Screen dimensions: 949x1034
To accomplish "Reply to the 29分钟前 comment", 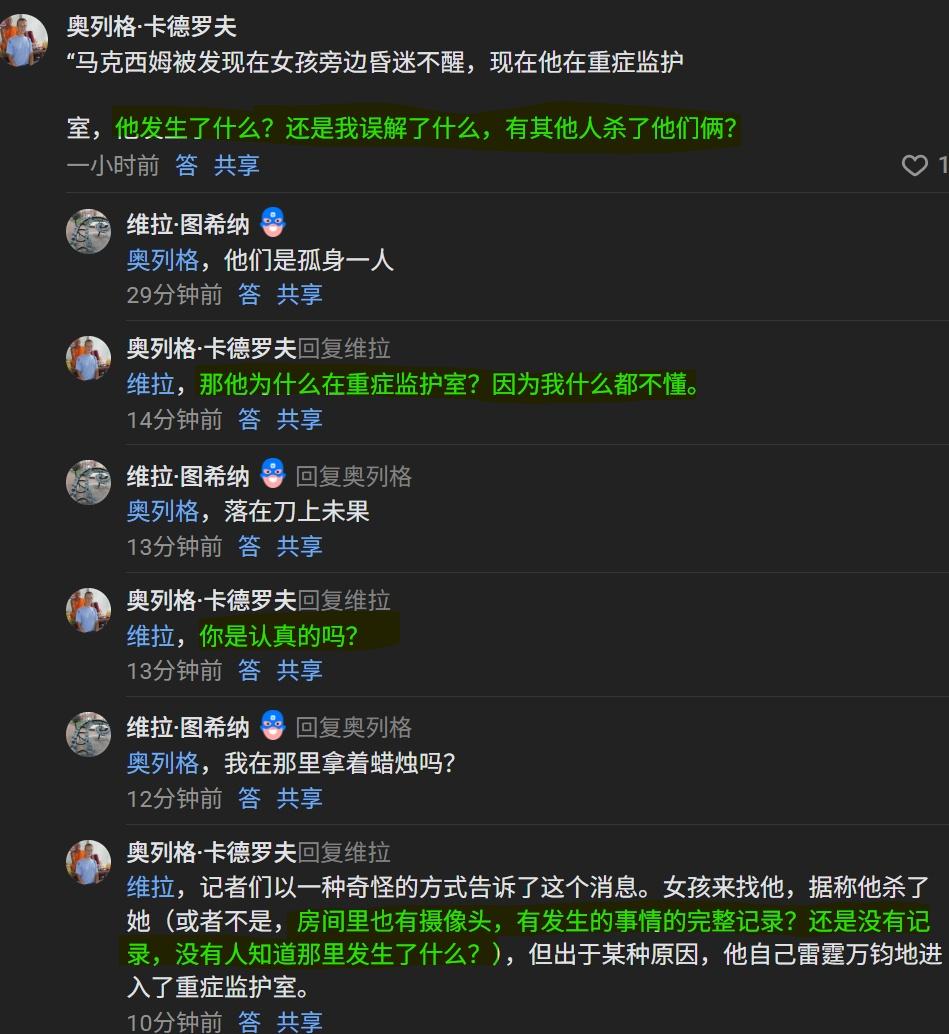I will point(249,294).
